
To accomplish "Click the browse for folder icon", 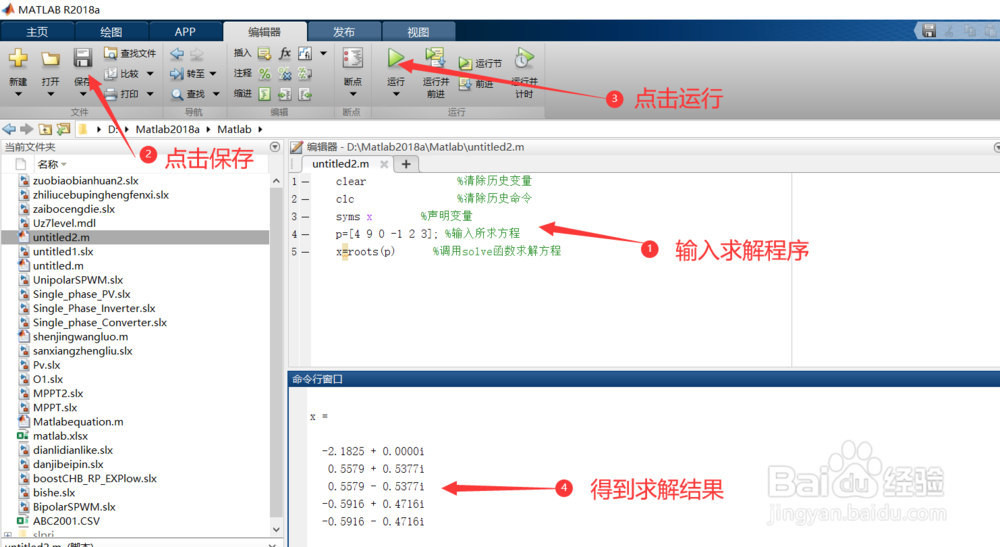I will (63, 129).
